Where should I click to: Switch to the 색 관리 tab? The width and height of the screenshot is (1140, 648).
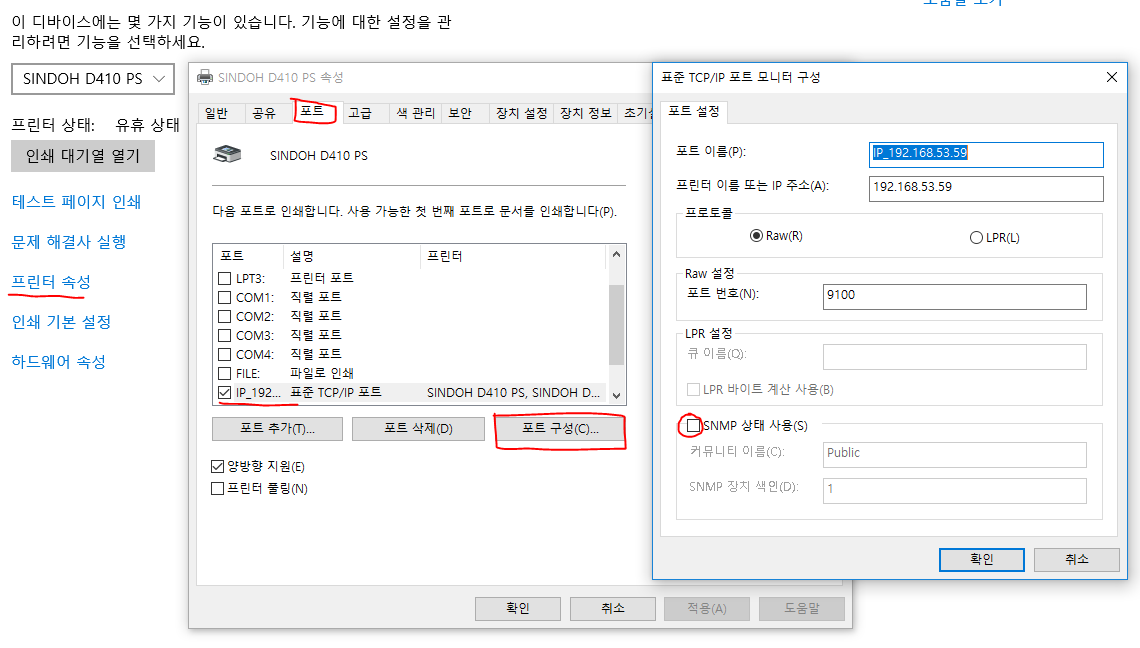pyautogui.click(x=415, y=113)
